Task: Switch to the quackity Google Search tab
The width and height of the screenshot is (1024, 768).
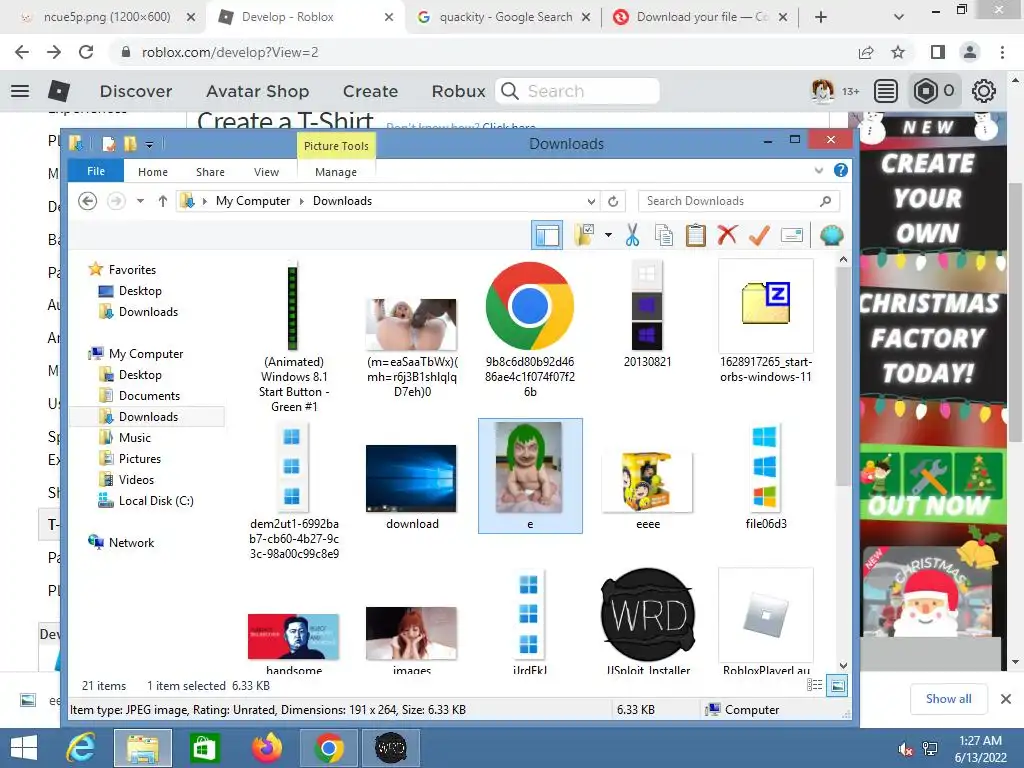Action: click(504, 17)
